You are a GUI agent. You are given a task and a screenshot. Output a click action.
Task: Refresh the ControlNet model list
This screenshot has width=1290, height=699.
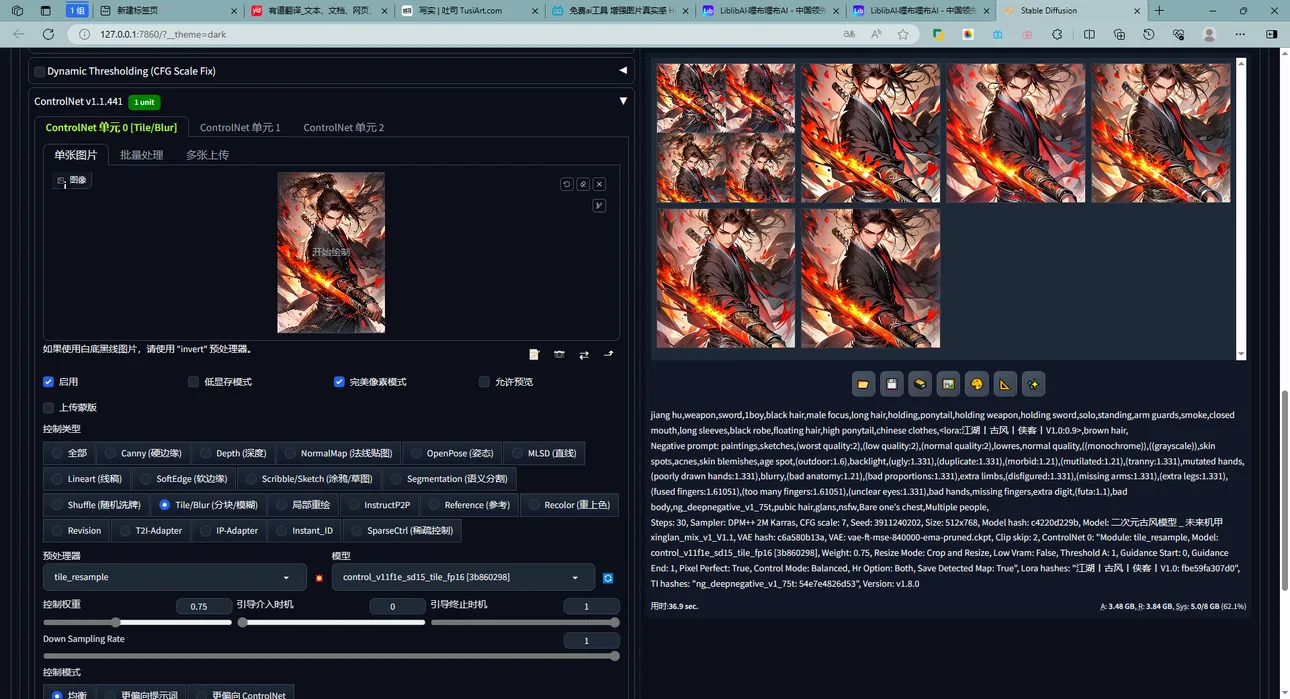[x=608, y=578]
